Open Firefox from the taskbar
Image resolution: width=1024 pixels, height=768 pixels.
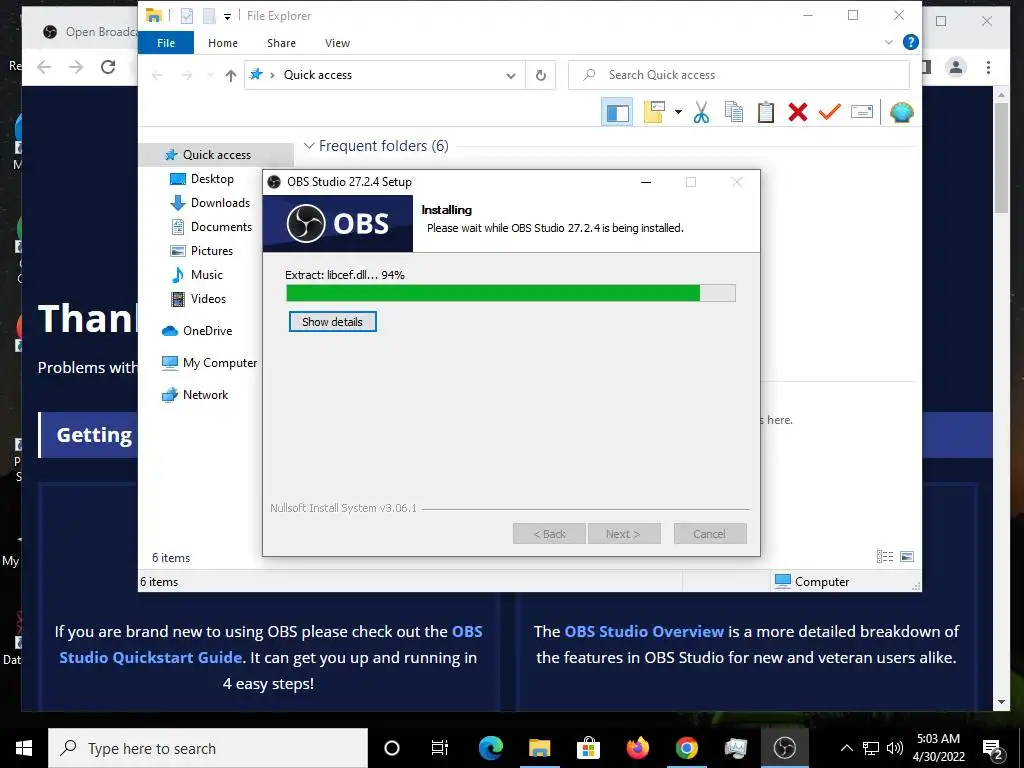click(637, 748)
